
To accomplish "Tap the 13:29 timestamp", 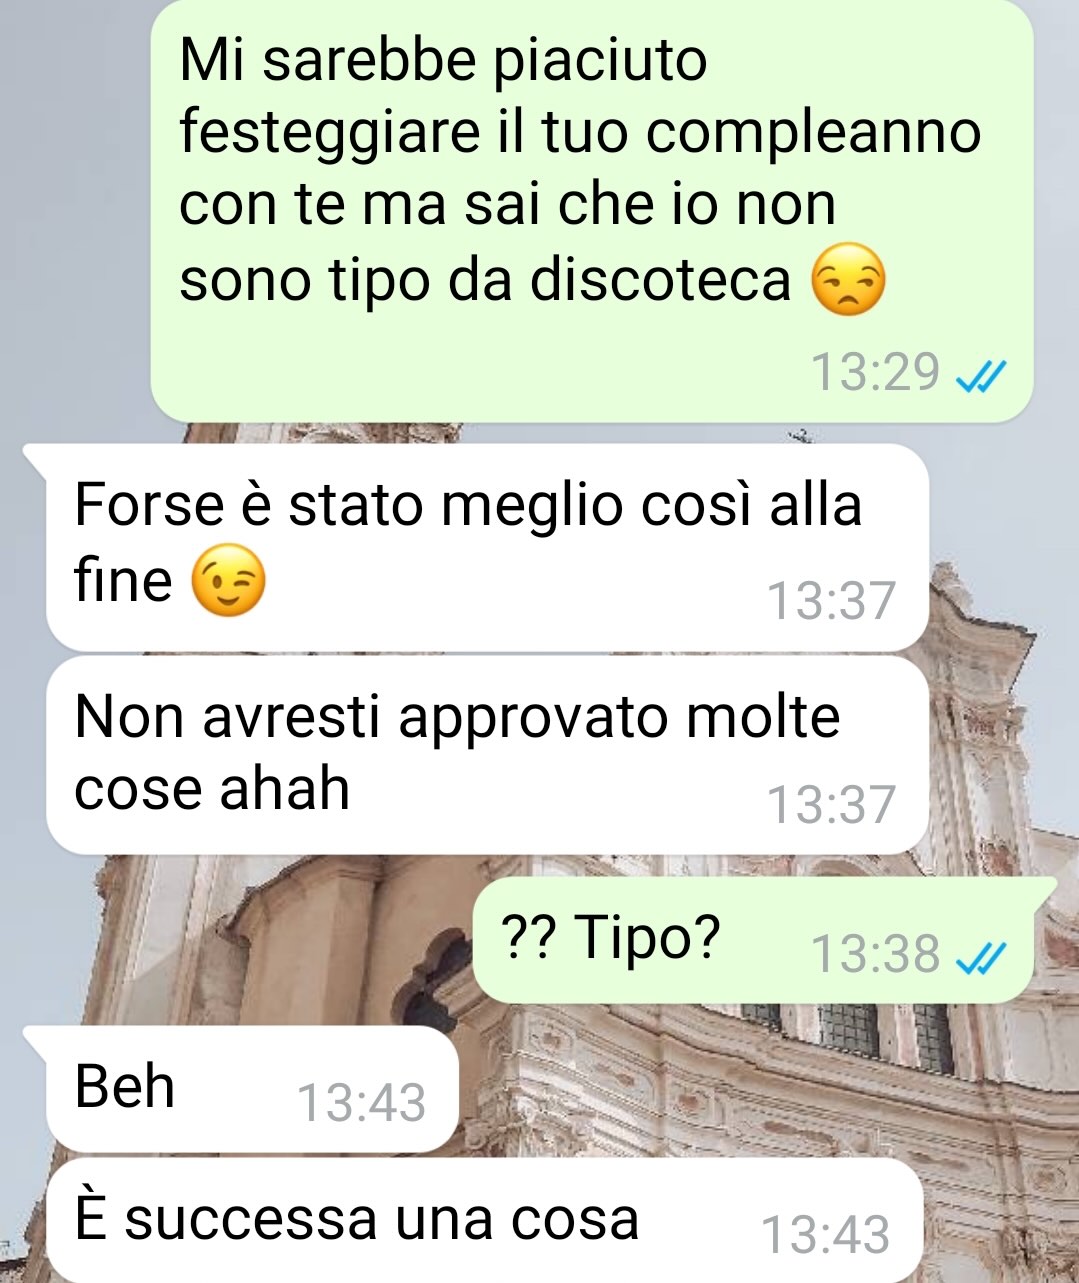I will point(875,373).
